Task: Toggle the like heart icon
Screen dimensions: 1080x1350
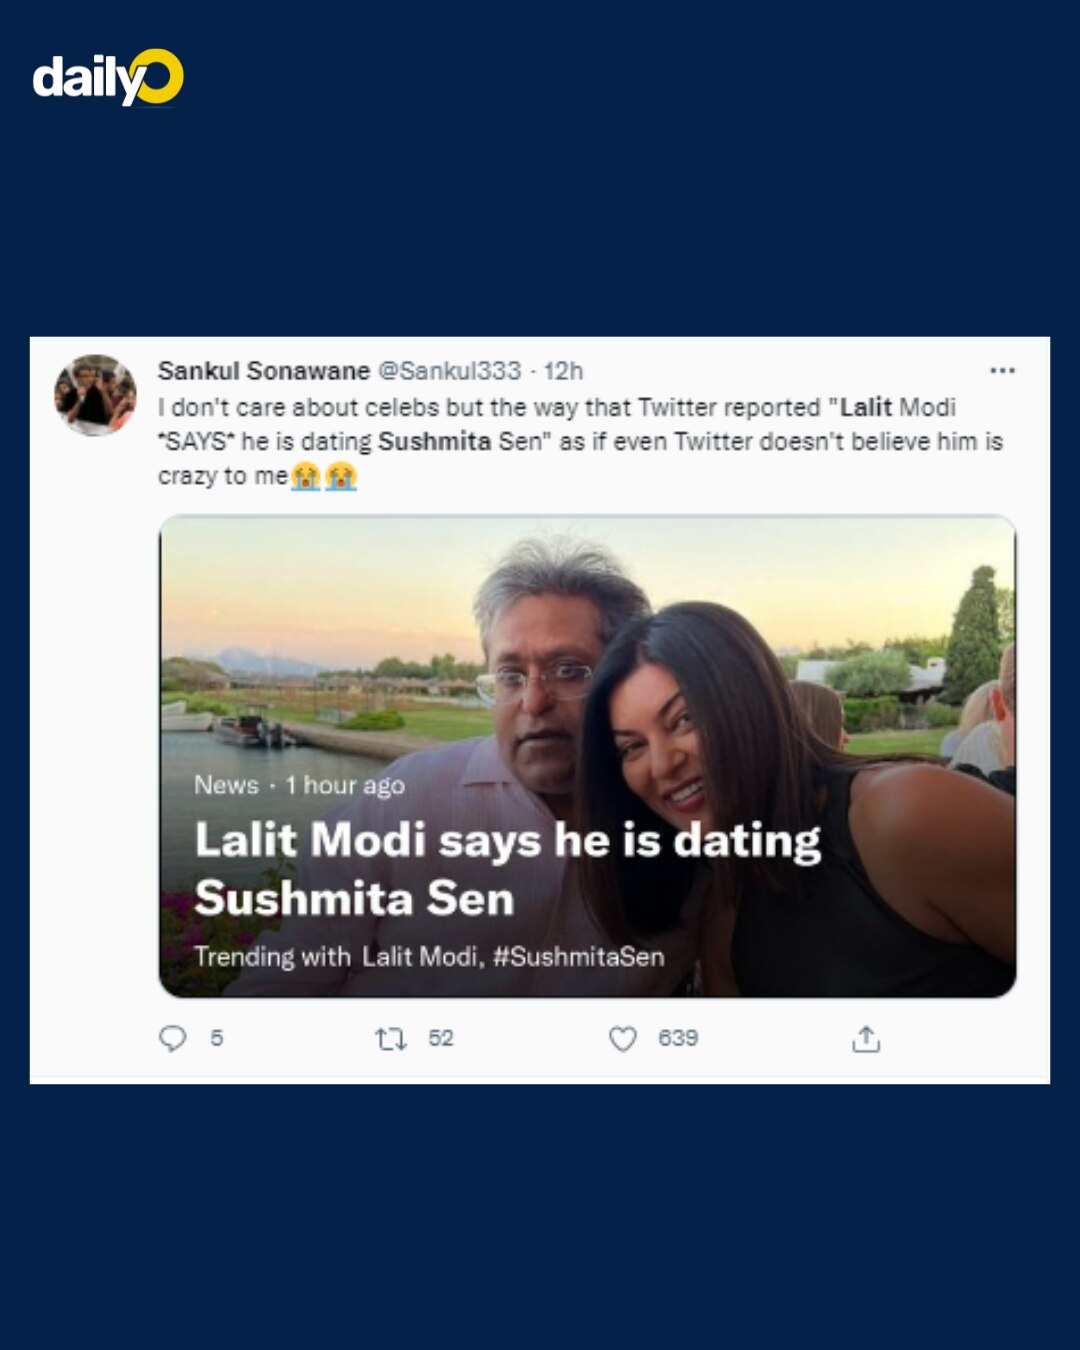Action: (x=623, y=1039)
